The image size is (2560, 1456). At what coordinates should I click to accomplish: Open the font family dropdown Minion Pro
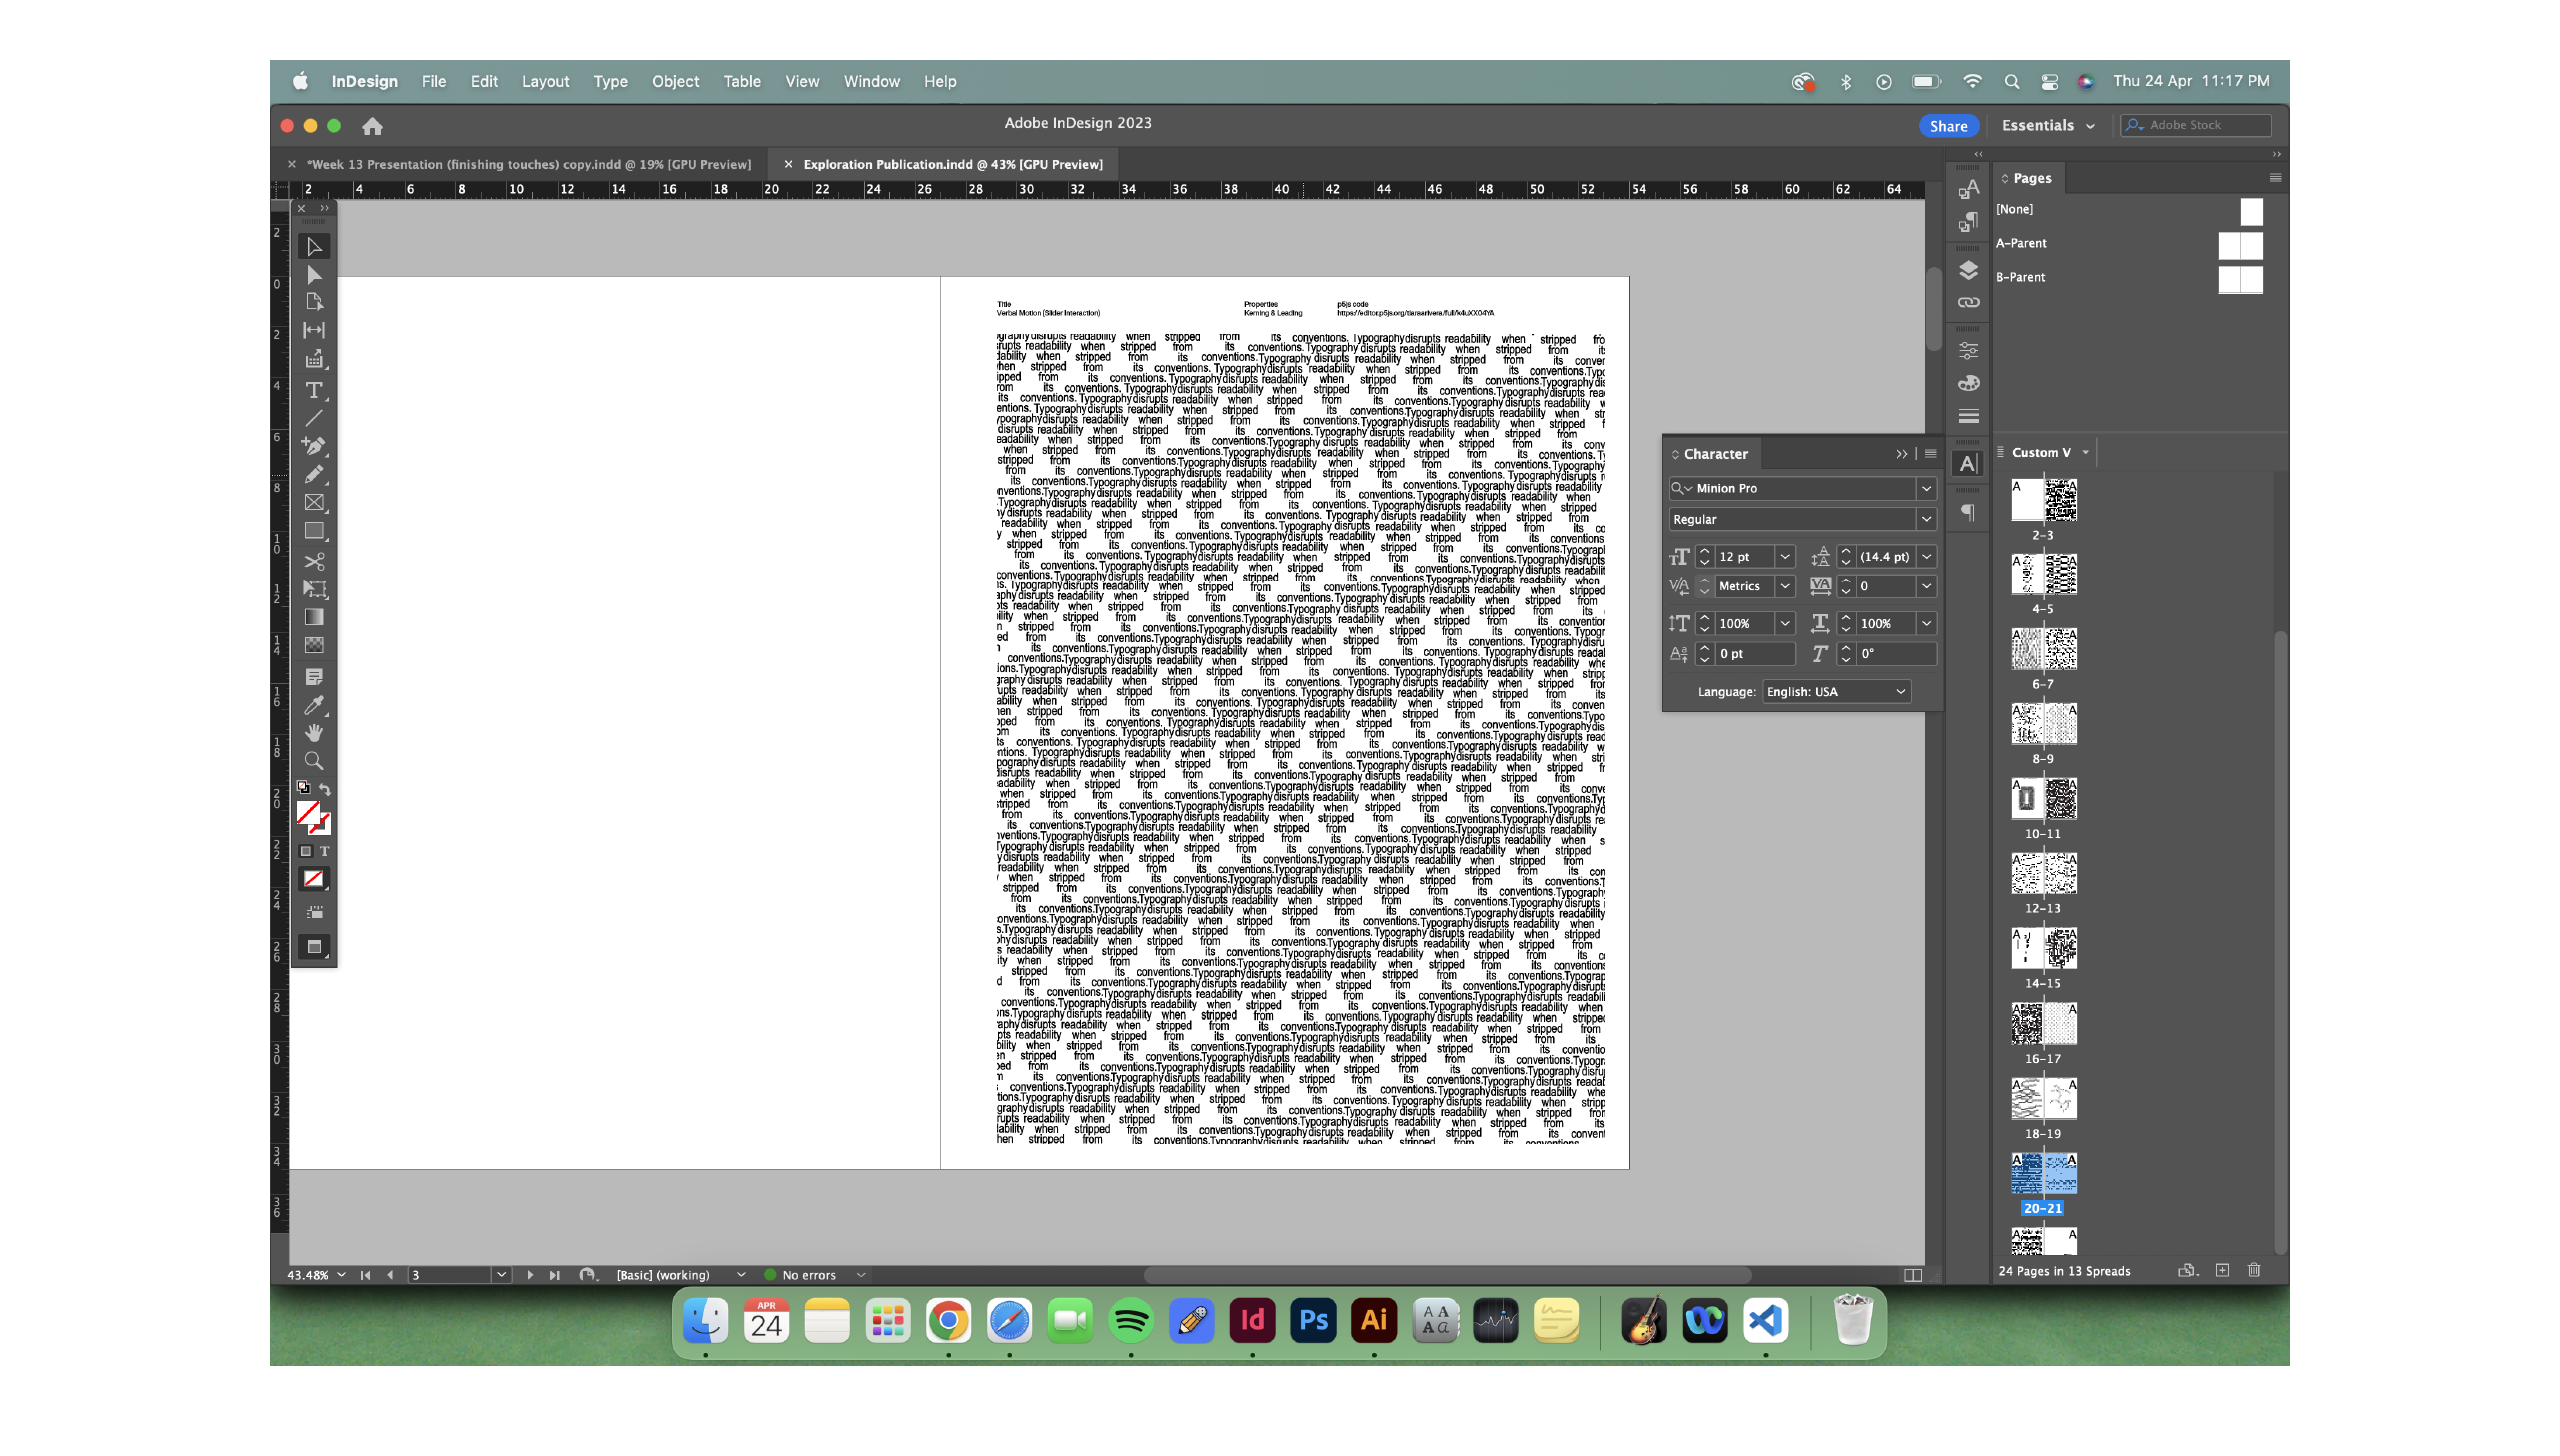pyautogui.click(x=1926, y=488)
